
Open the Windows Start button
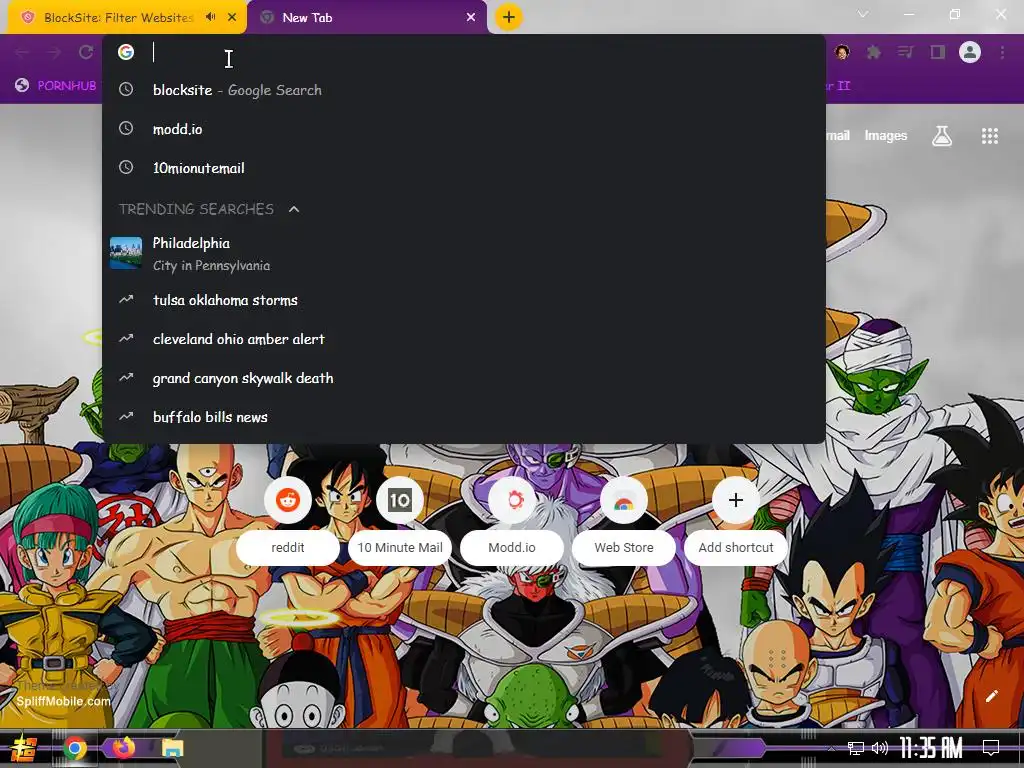pos(24,748)
